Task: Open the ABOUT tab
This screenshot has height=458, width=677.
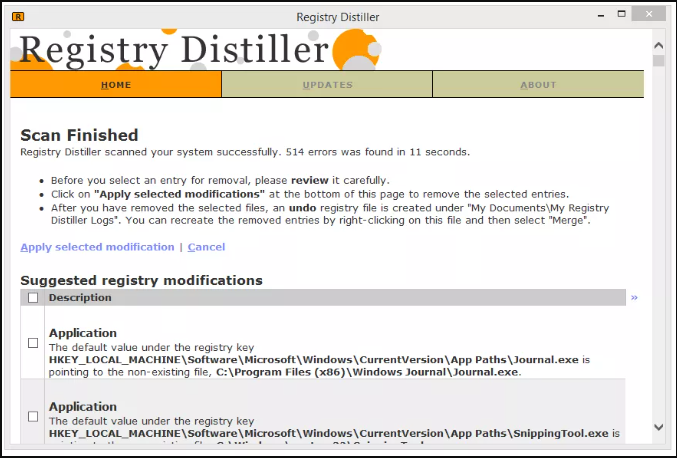Action: coord(538,85)
